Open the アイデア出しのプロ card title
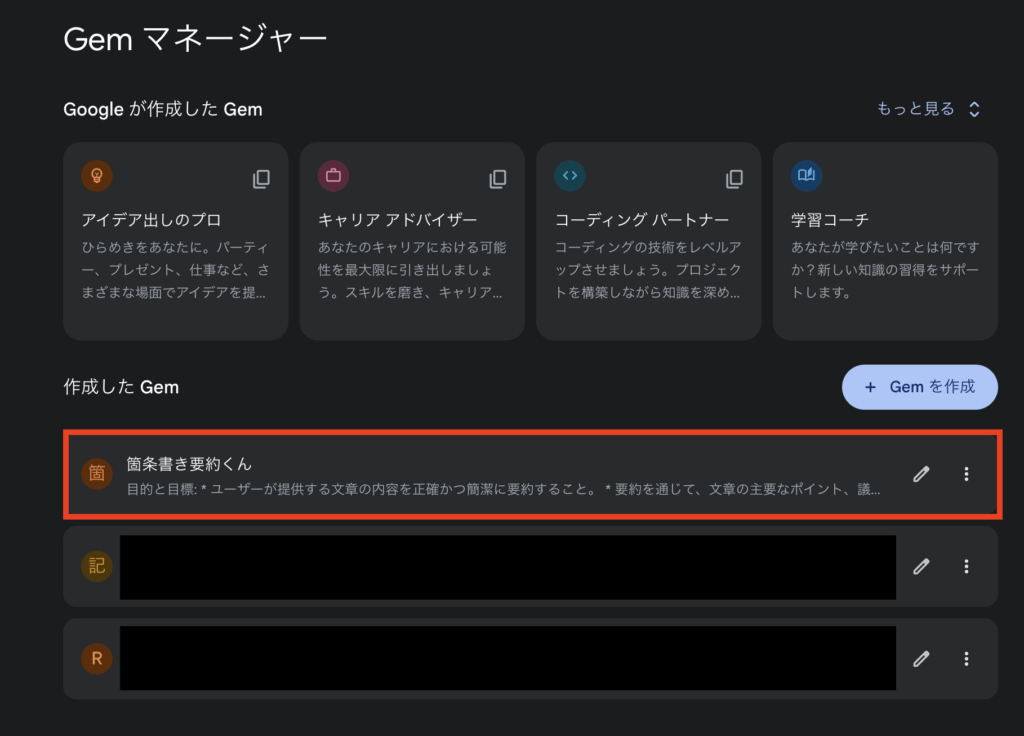Viewport: 1024px width, 736px height. click(x=152, y=220)
